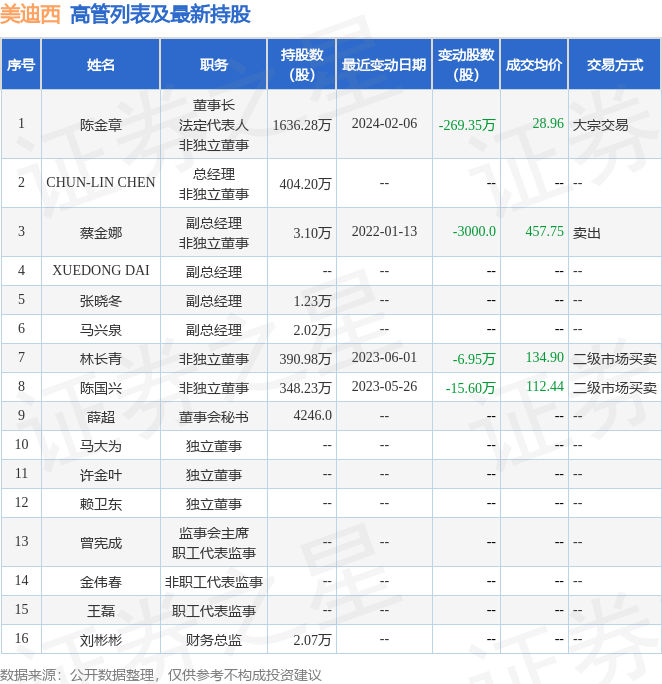662x684 pixels.
Task: Click the 持股数(股) column header
Action: (x=302, y=65)
